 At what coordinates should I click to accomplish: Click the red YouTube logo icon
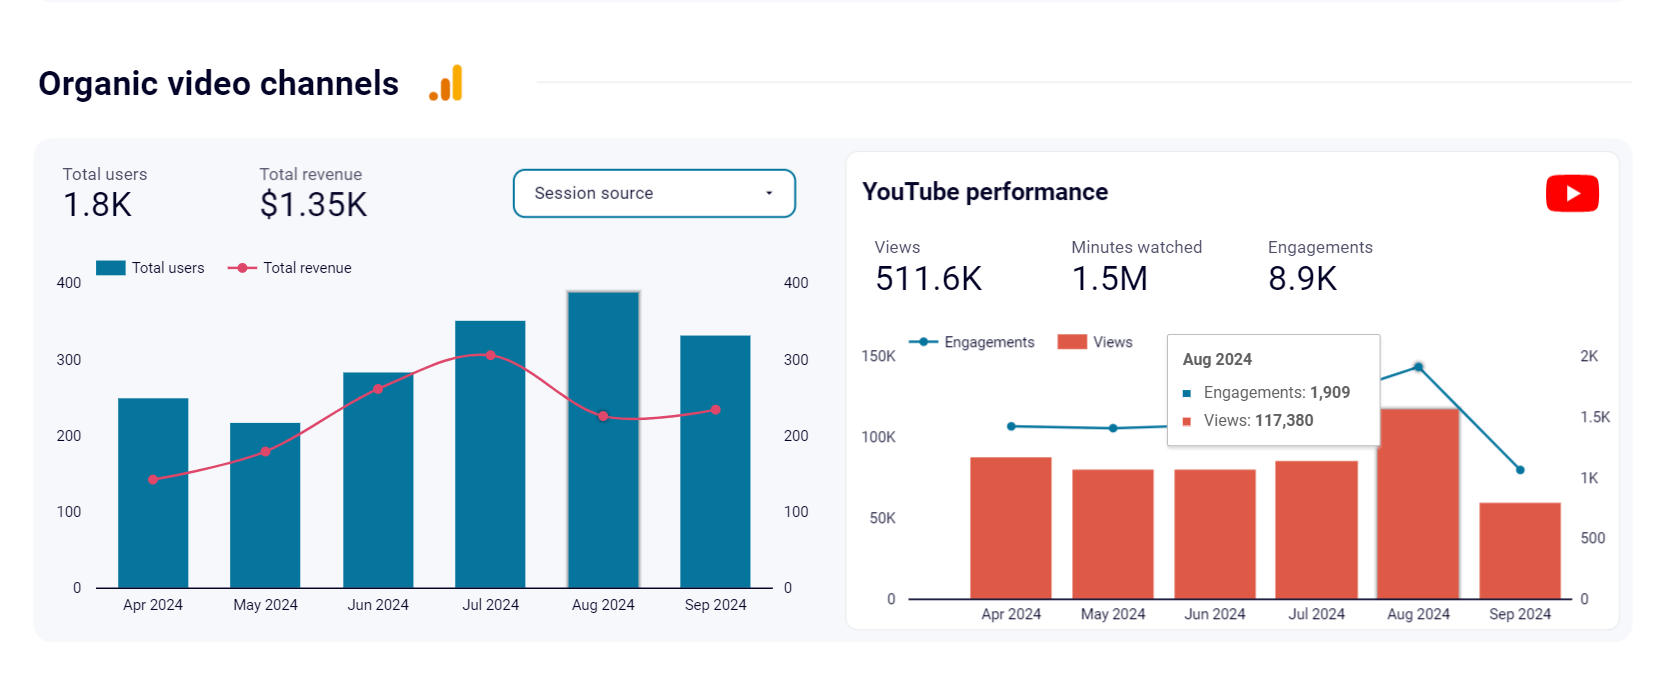pos(1572,193)
